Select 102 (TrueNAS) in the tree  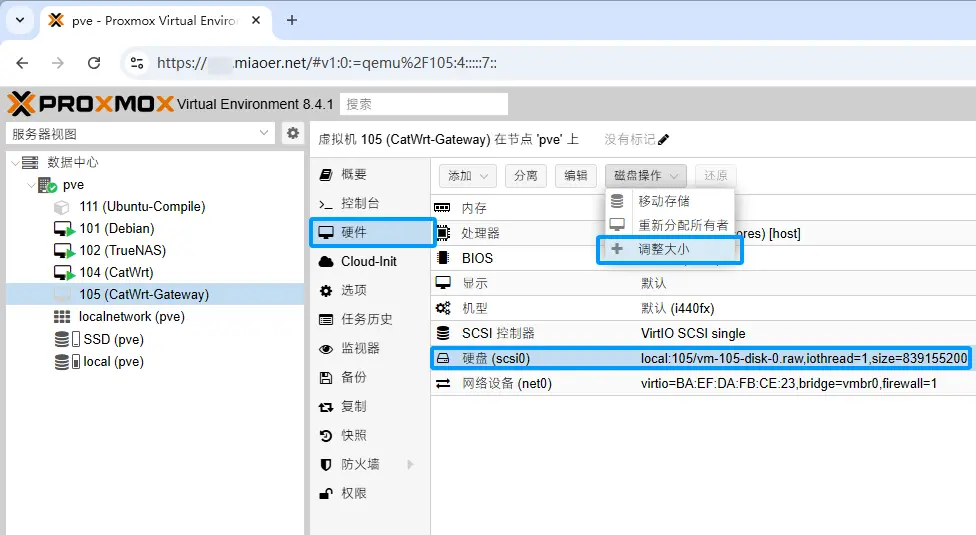[x=155, y=251]
